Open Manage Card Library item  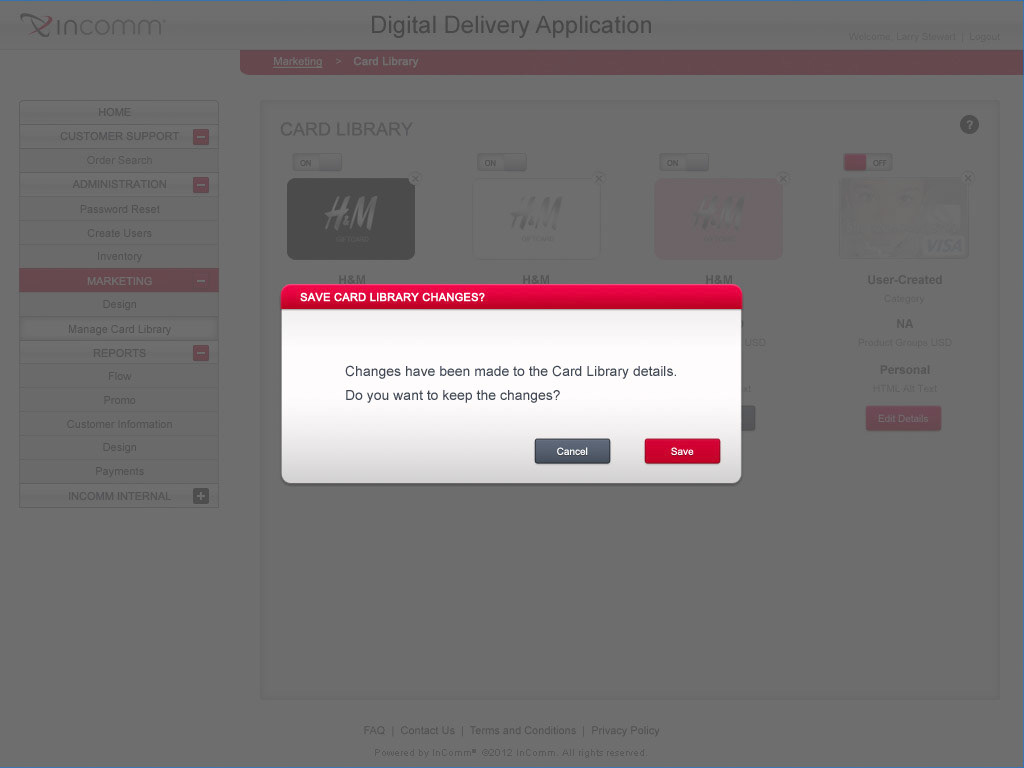(x=119, y=329)
